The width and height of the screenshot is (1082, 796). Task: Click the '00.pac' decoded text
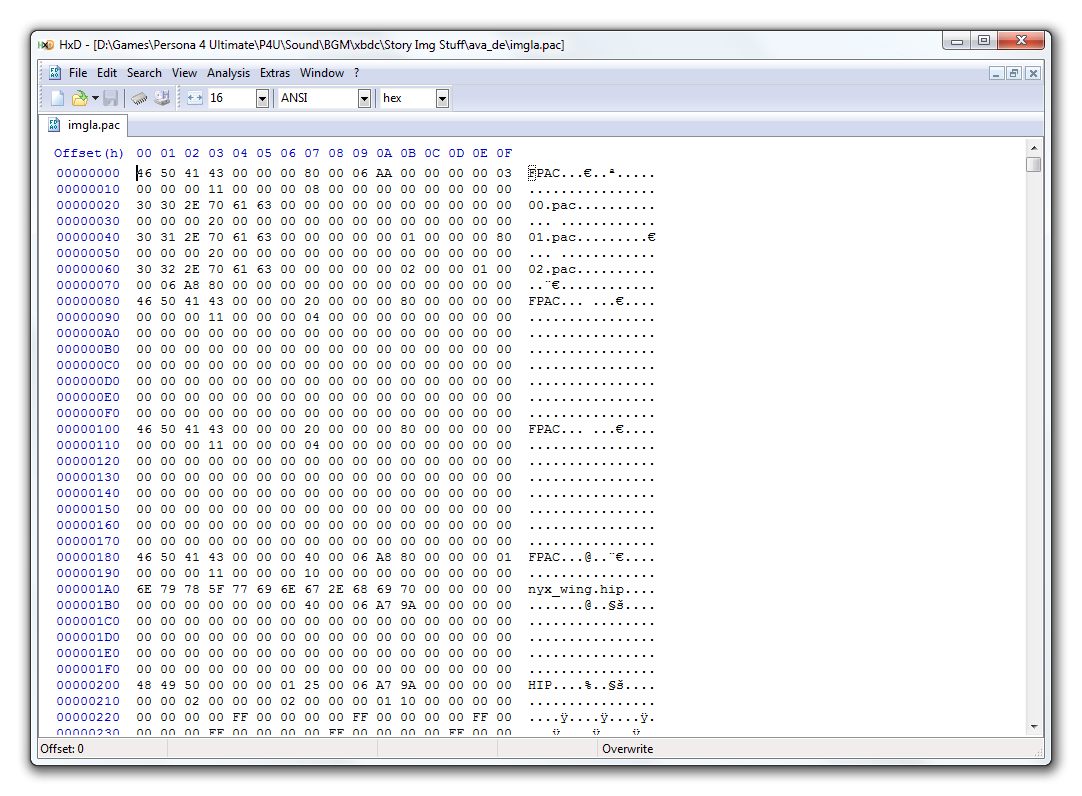pos(552,206)
